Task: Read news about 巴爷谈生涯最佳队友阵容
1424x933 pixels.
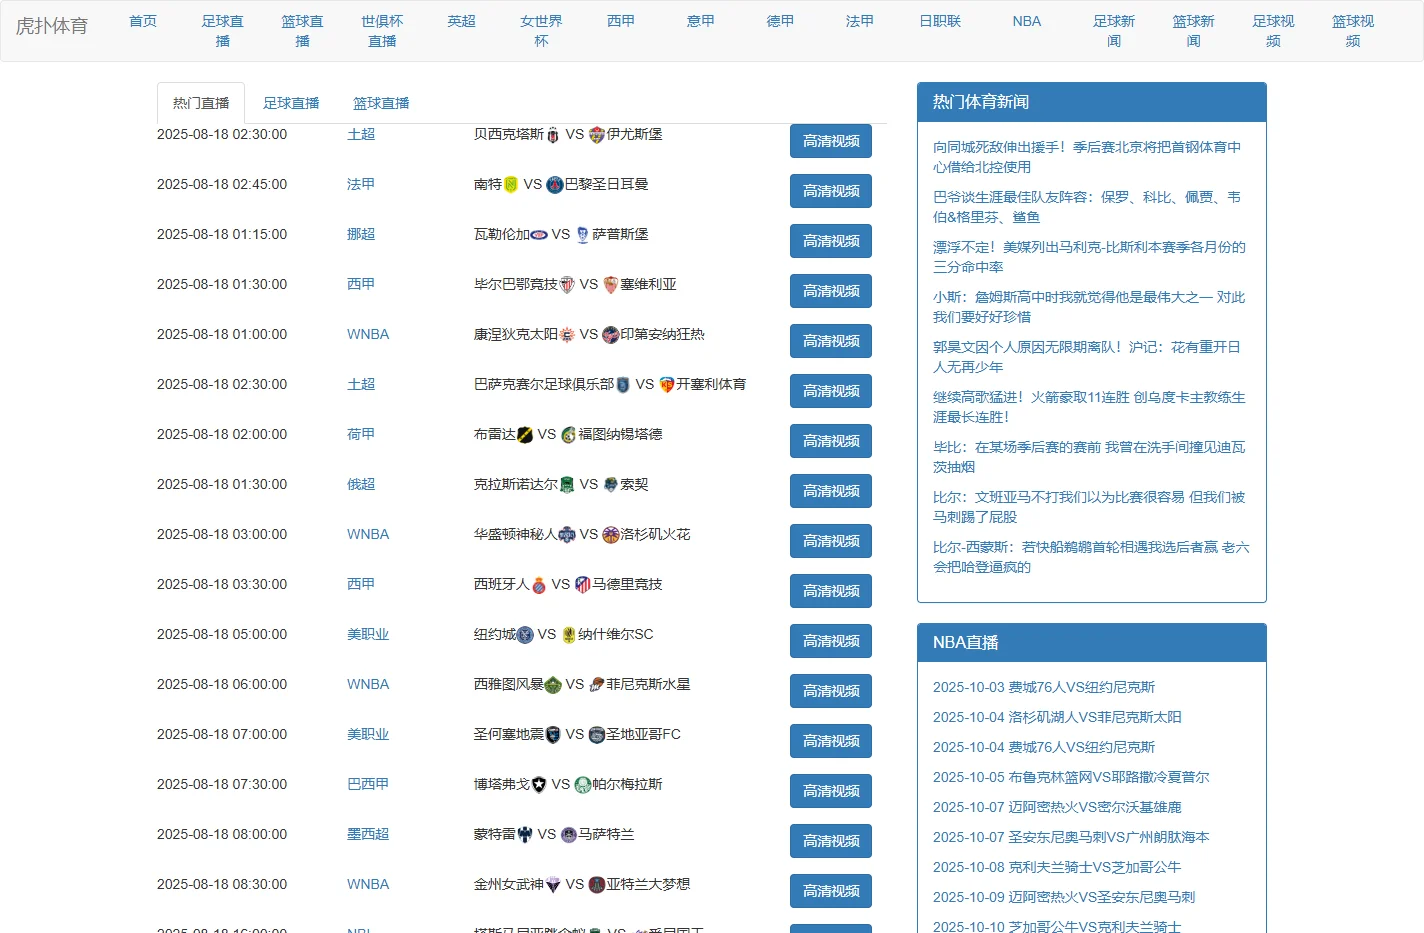Action: click(x=1087, y=207)
